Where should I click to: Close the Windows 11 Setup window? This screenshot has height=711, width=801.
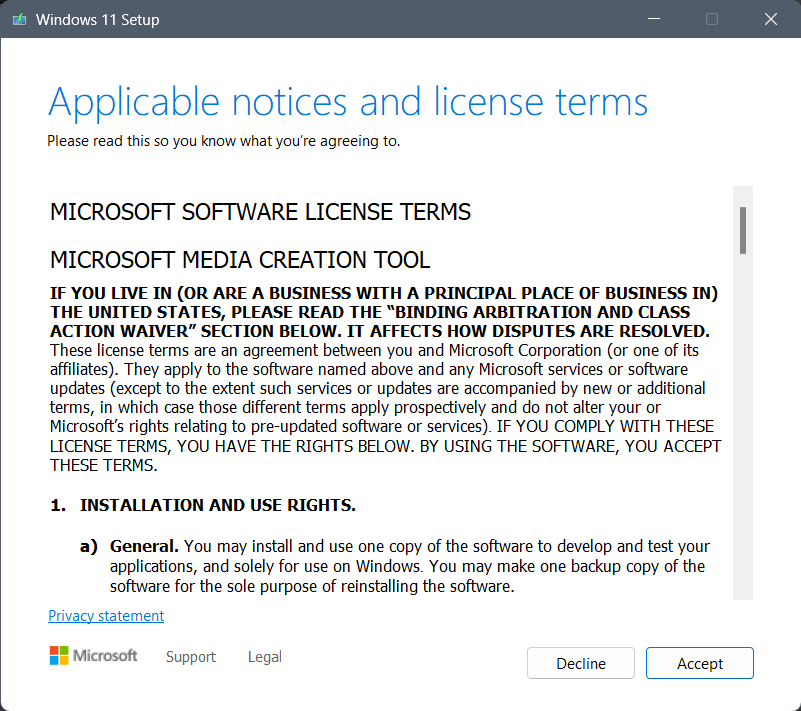tap(771, 18)
